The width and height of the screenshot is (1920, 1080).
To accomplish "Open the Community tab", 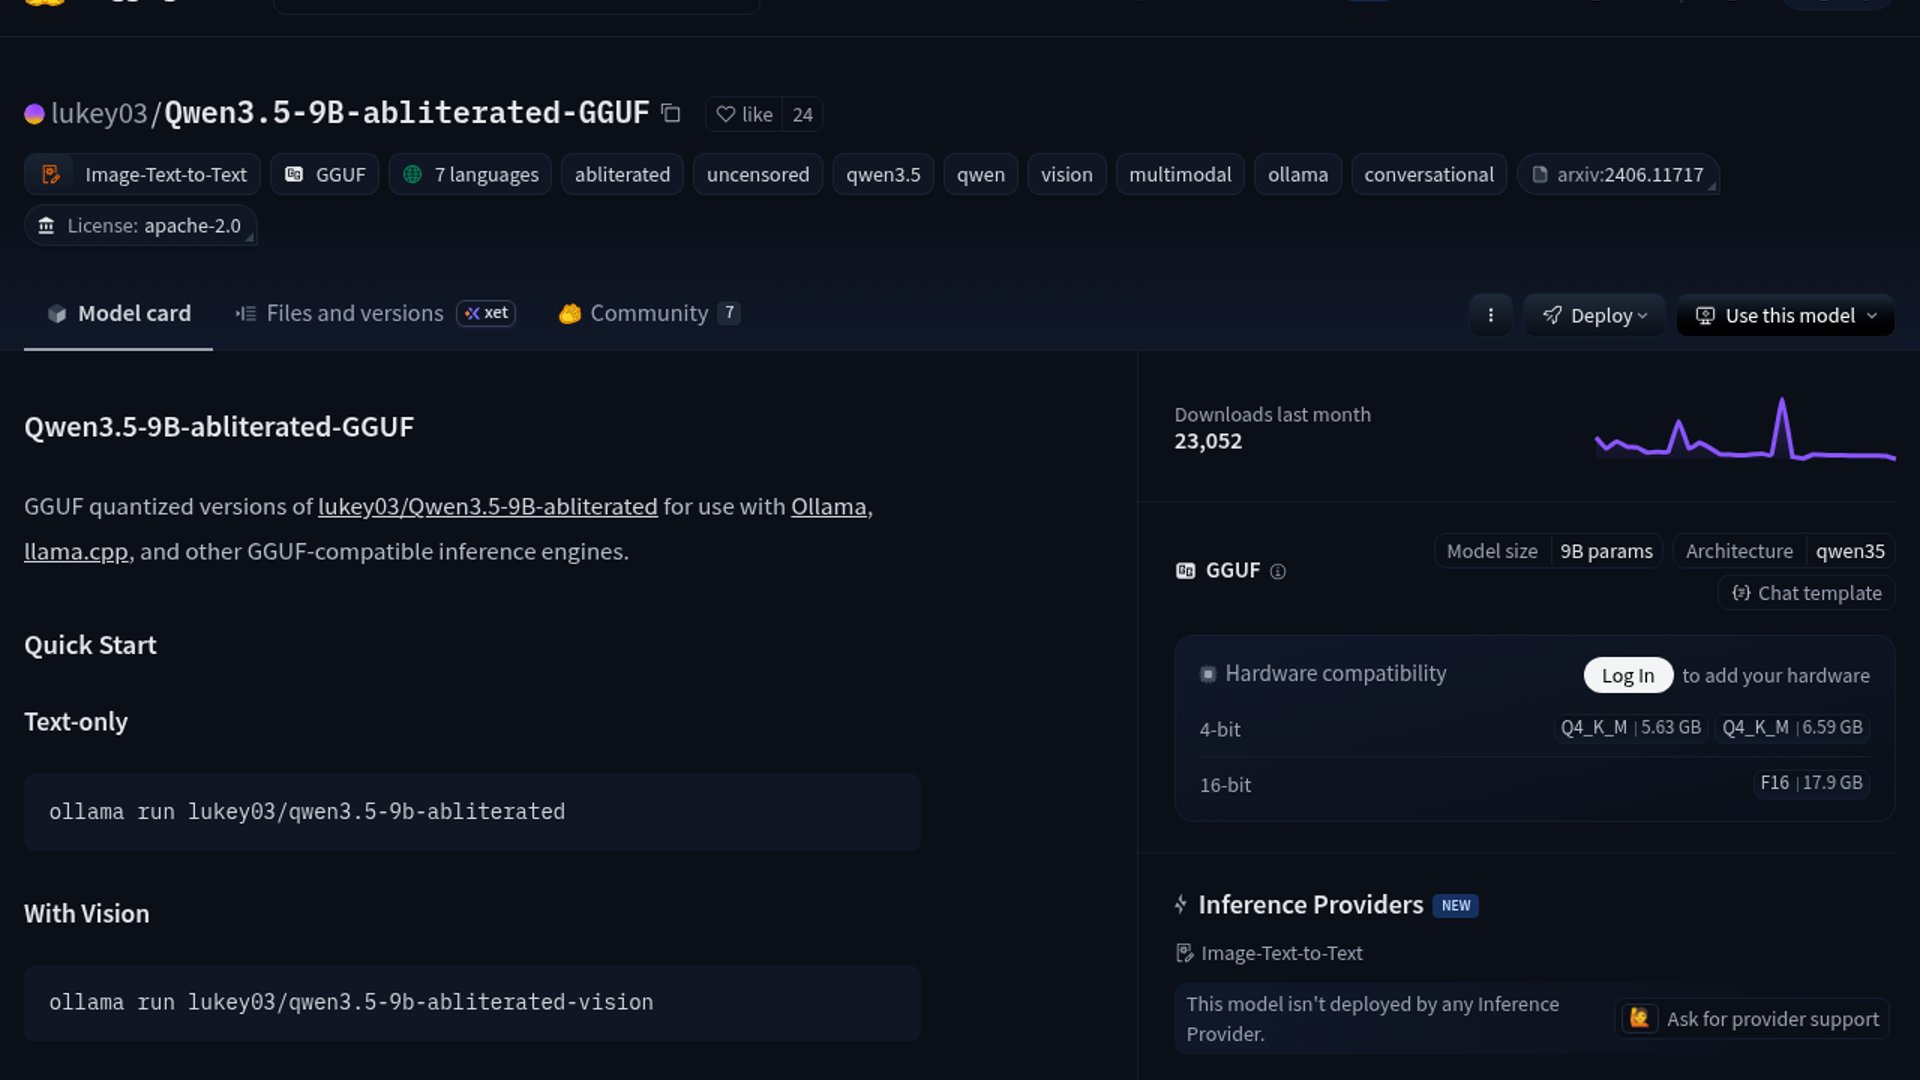I will click(x=648, y=313).
